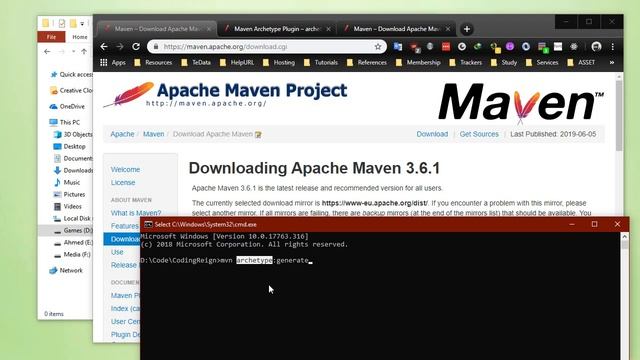Open the HelpURL bookmark folder
The height and width of the screenshot is (360, 640).
click(x=237, y=62)
